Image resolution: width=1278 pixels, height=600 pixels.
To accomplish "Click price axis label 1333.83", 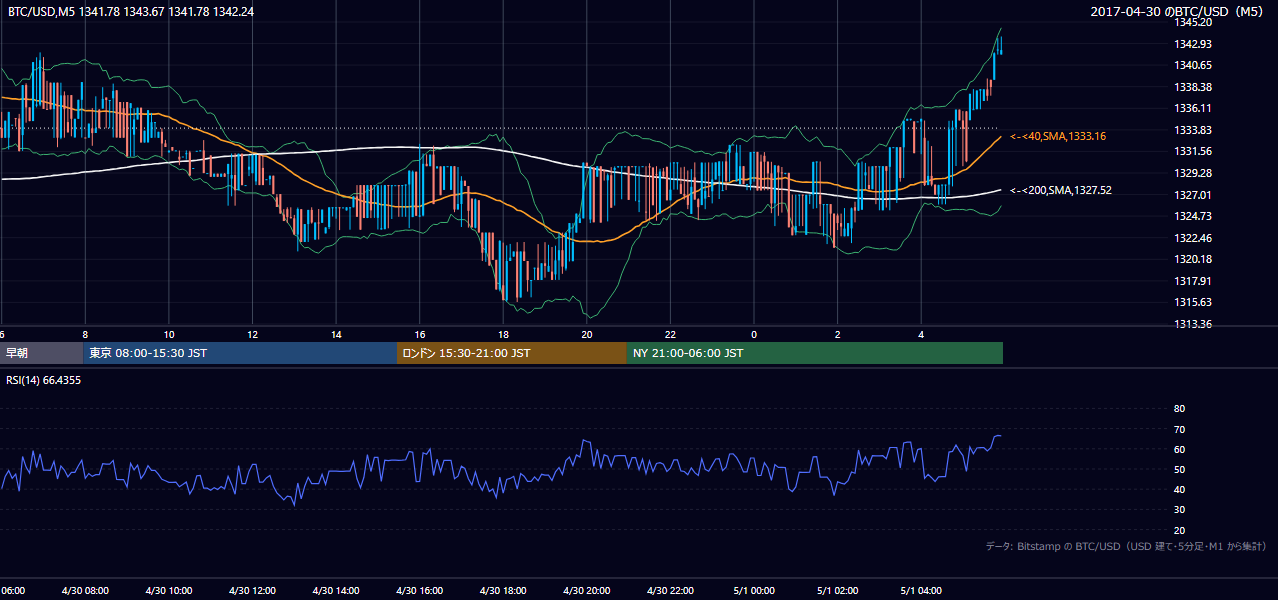I will click(x=1194, y=130).
